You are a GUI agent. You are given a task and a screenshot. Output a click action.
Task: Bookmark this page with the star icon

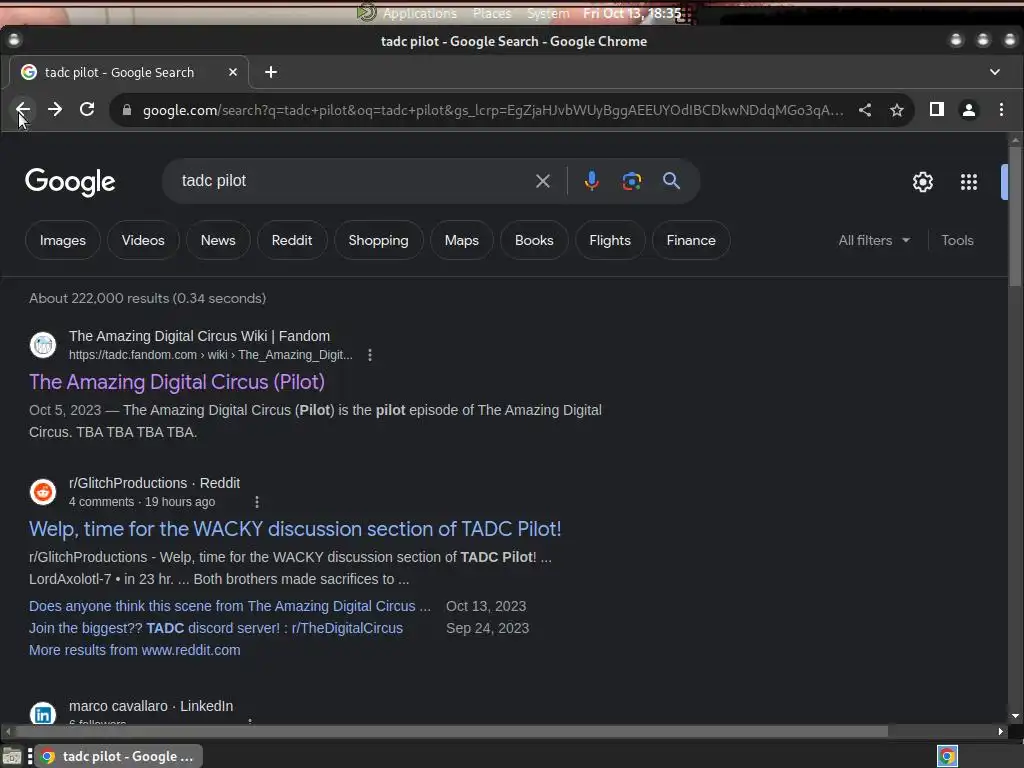coord(897,110)
